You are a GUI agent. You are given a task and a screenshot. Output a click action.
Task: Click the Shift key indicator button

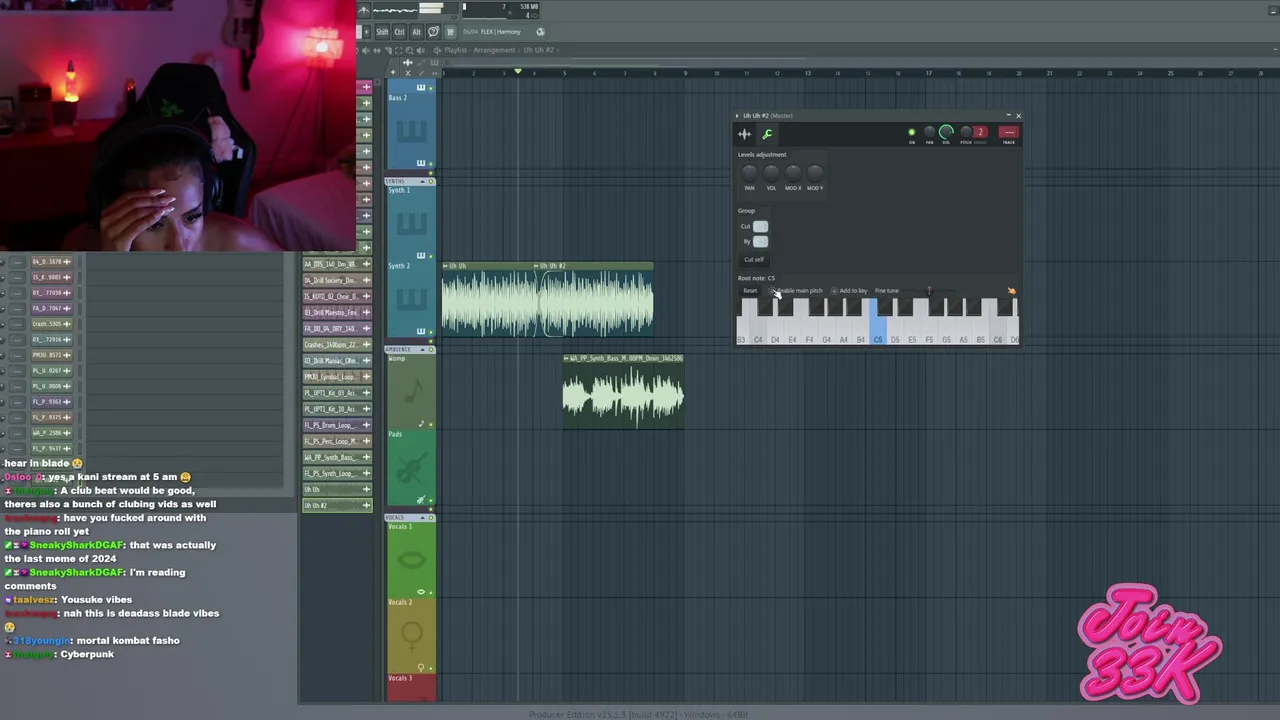point(382,32)
